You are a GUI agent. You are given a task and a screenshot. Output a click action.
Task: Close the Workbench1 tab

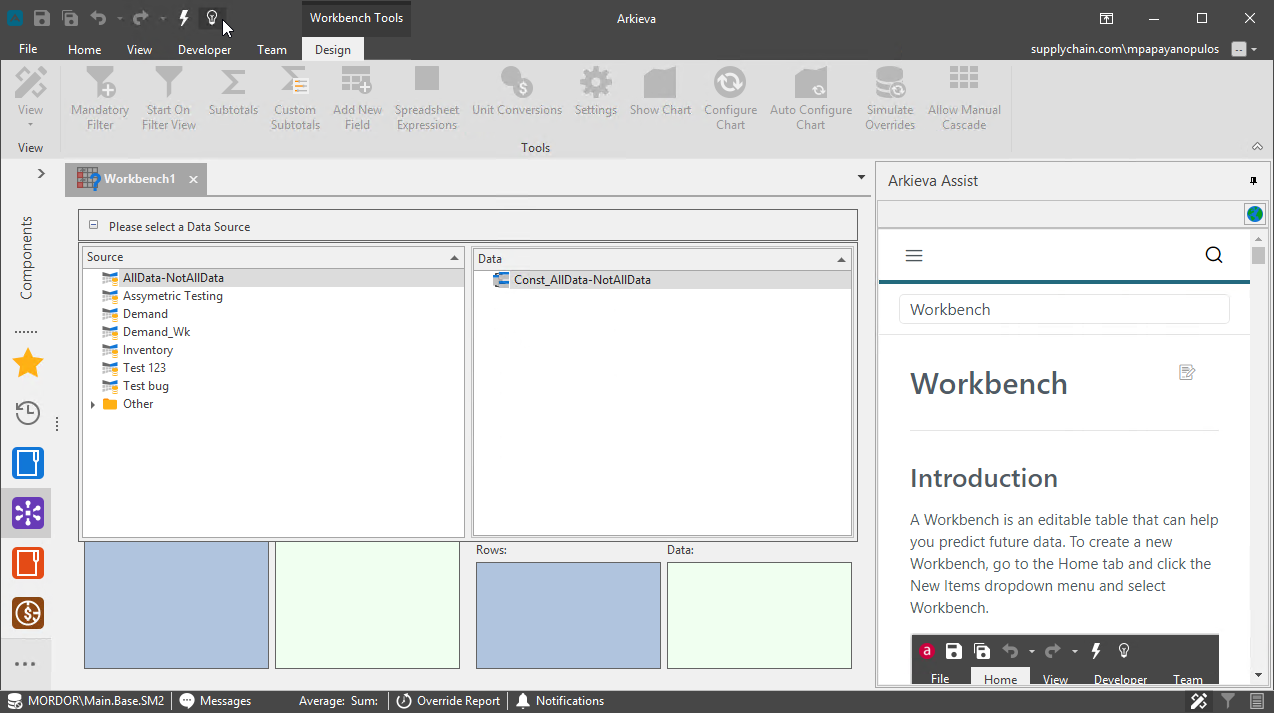click(x=194, y=180)
